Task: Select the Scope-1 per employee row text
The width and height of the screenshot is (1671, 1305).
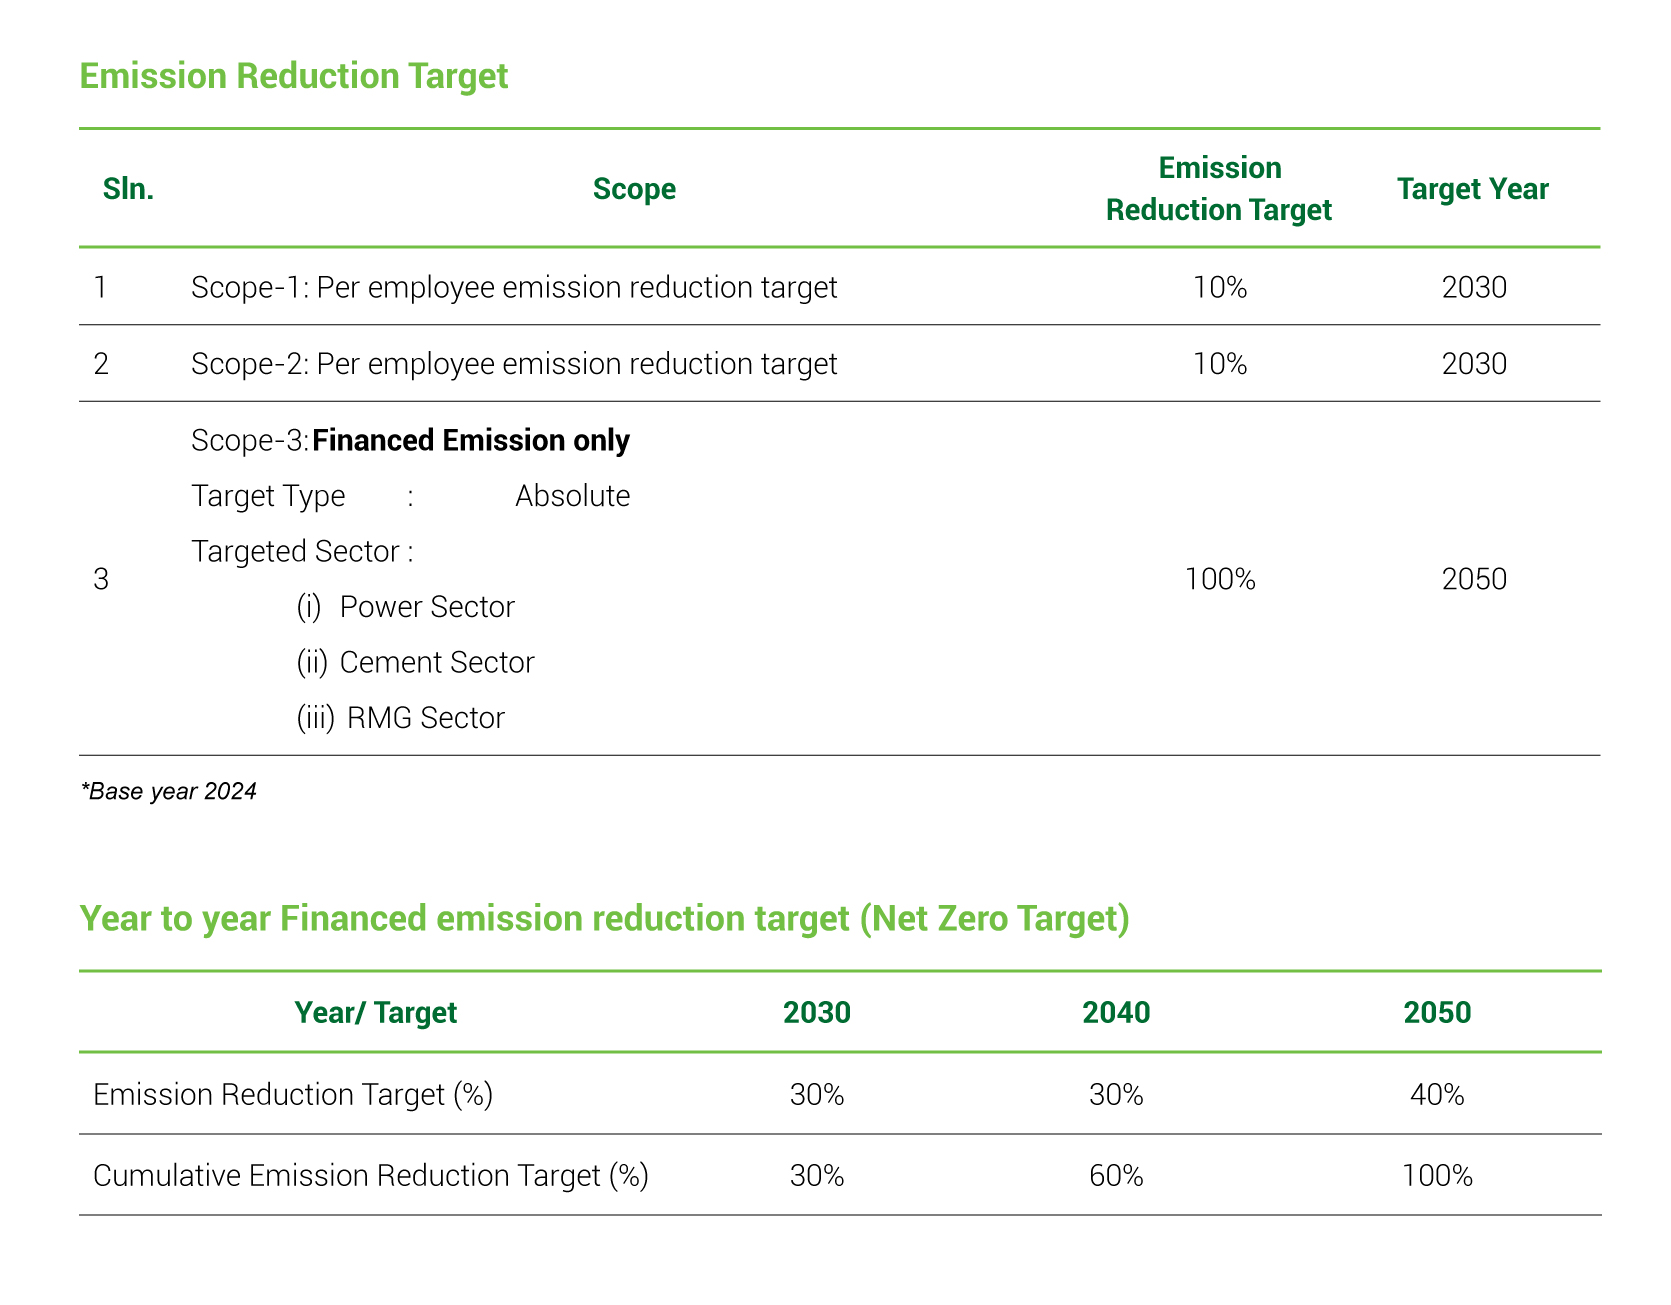Action: [x=513, y=288]
